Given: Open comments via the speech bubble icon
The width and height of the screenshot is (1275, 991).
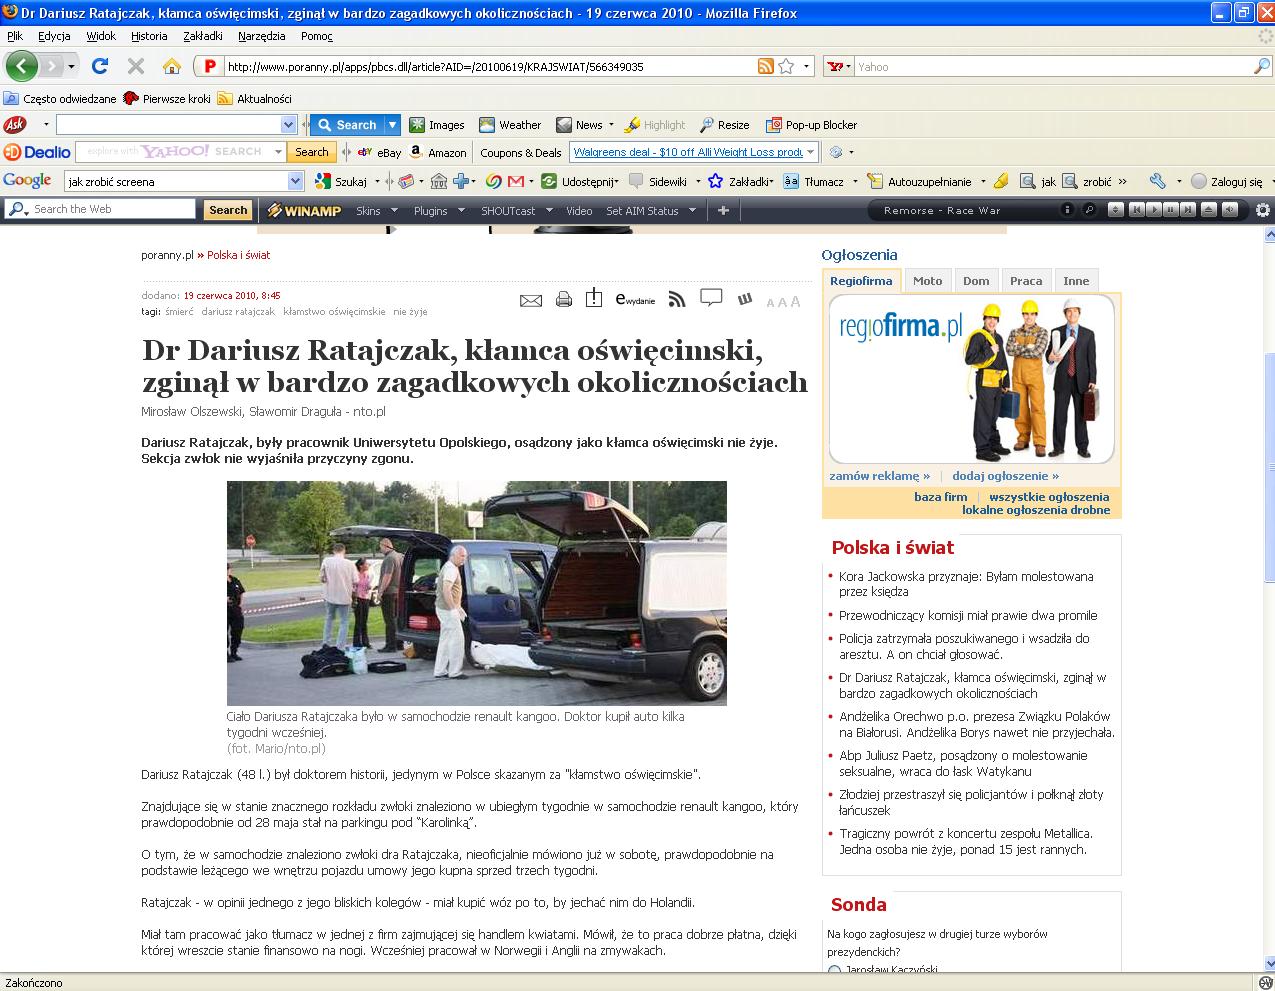Looking at the screenshot, I should point(711,298).
